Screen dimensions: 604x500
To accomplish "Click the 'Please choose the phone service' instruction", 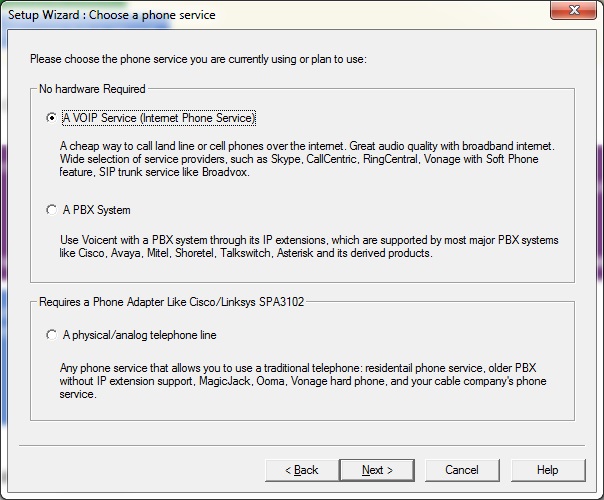I will pos(198,59).
